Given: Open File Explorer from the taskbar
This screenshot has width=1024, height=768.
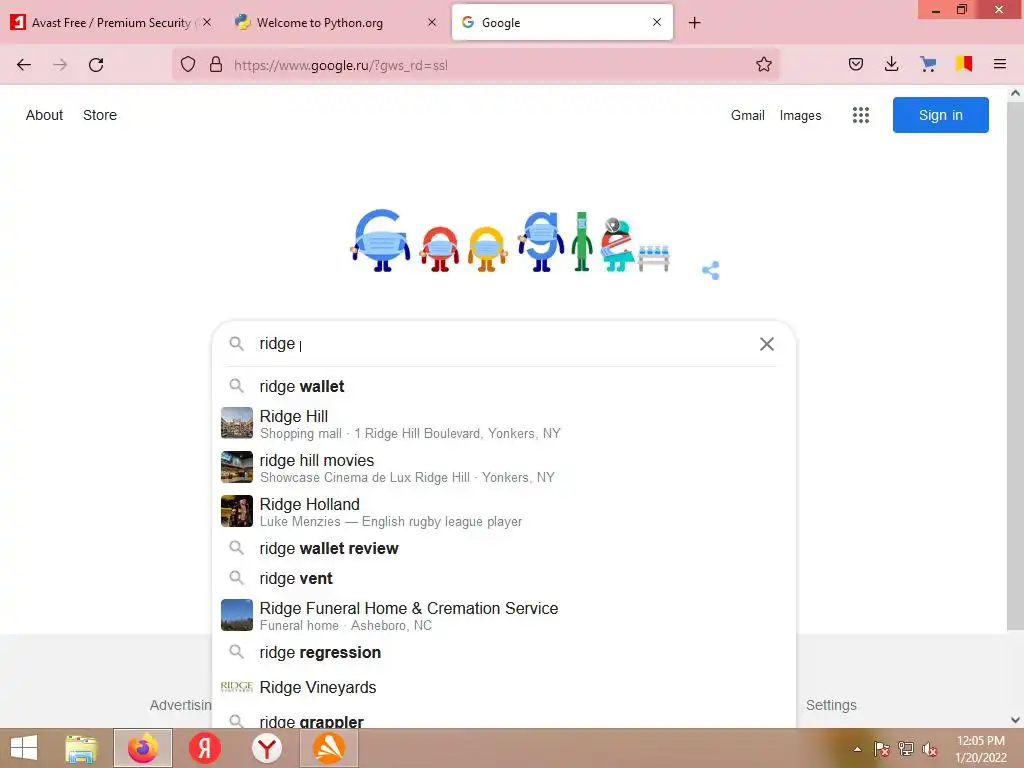Looking at the screenshot, I should click(81, 748).
